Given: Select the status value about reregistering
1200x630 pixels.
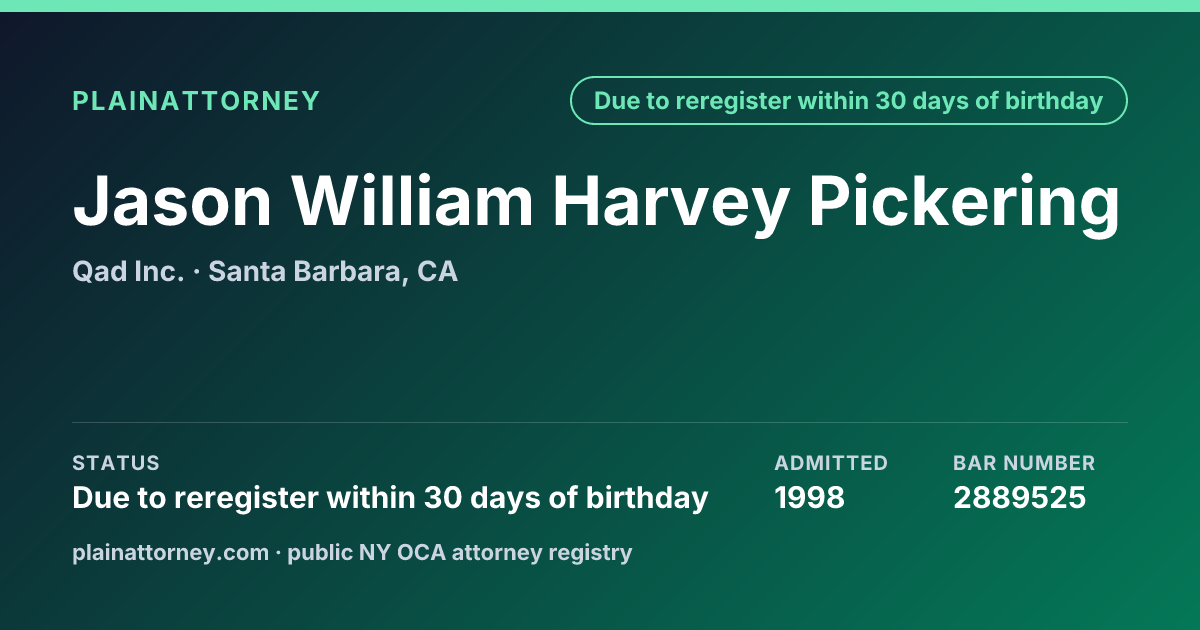Looking at the screenshot, I should 390,497.
